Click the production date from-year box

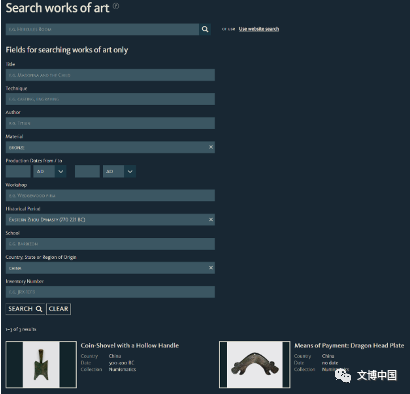coord(18,171)
